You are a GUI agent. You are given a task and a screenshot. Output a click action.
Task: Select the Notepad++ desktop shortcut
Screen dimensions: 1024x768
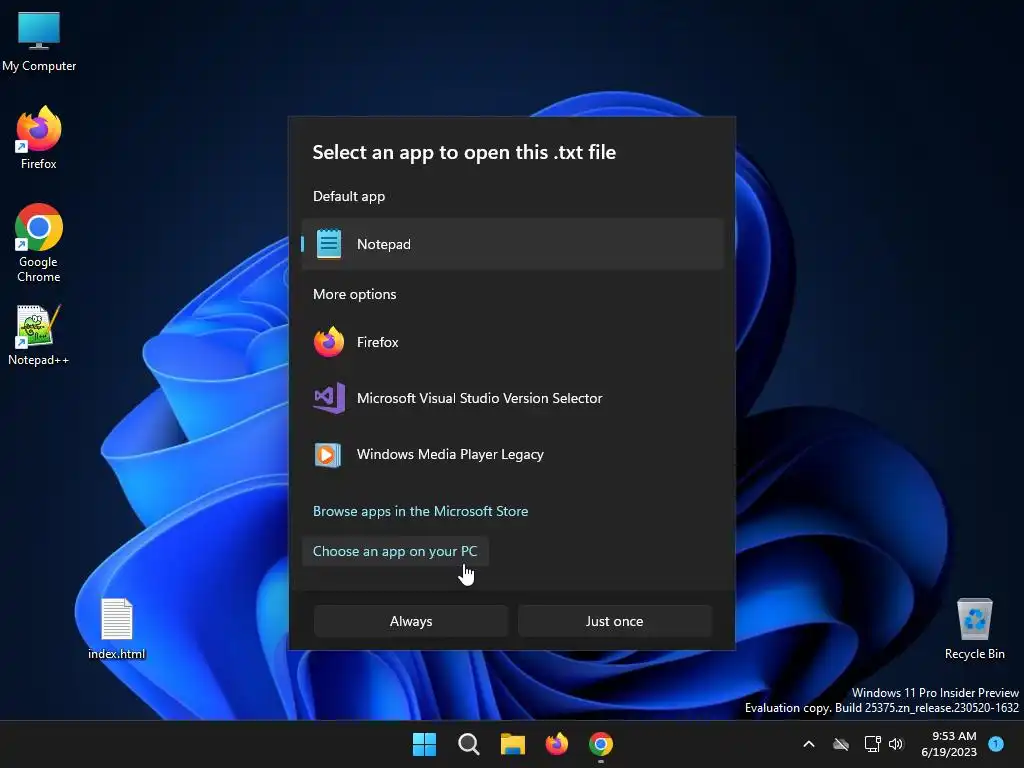(39, 335)
